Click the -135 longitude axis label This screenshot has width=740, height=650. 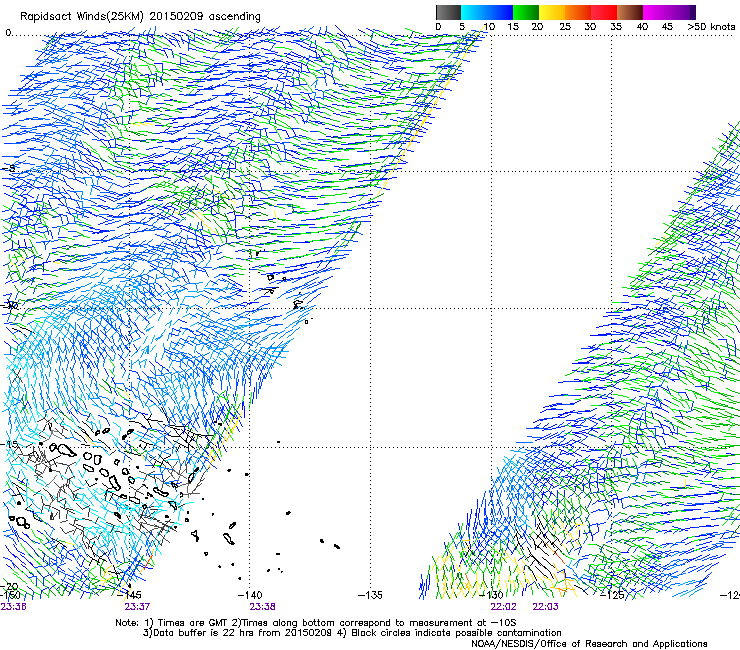click(370, 595)
